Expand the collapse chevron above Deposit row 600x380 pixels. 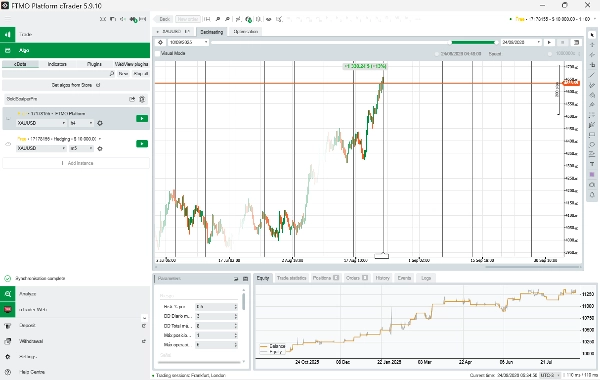[144, 318]
